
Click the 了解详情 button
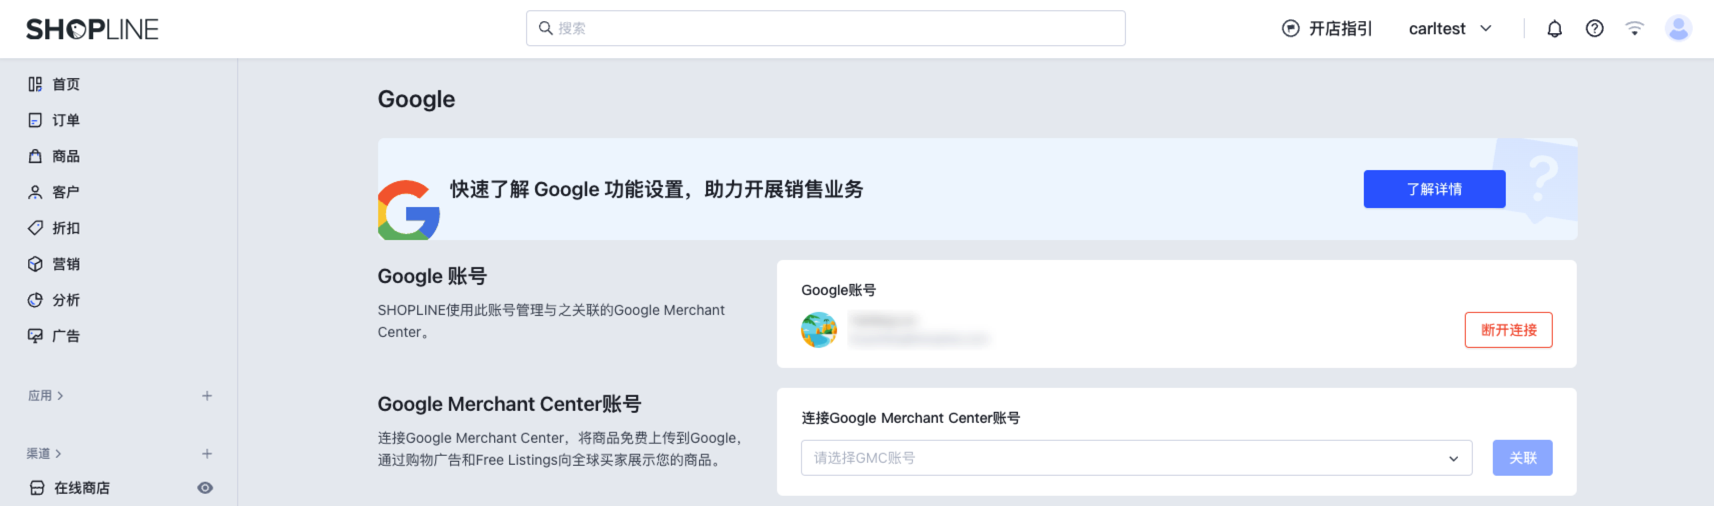pyautogui.click(x=1434, y=189)
